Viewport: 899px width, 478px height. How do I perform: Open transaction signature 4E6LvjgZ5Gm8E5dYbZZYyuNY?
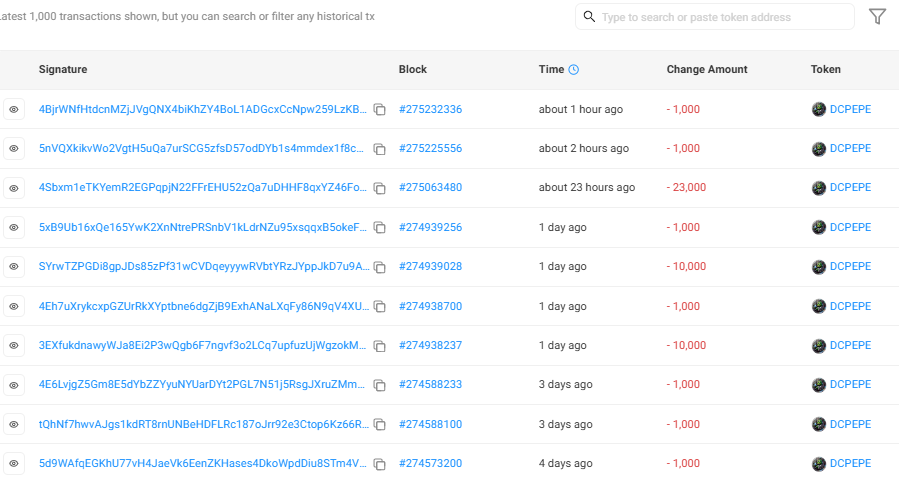(x=202, y=384)
